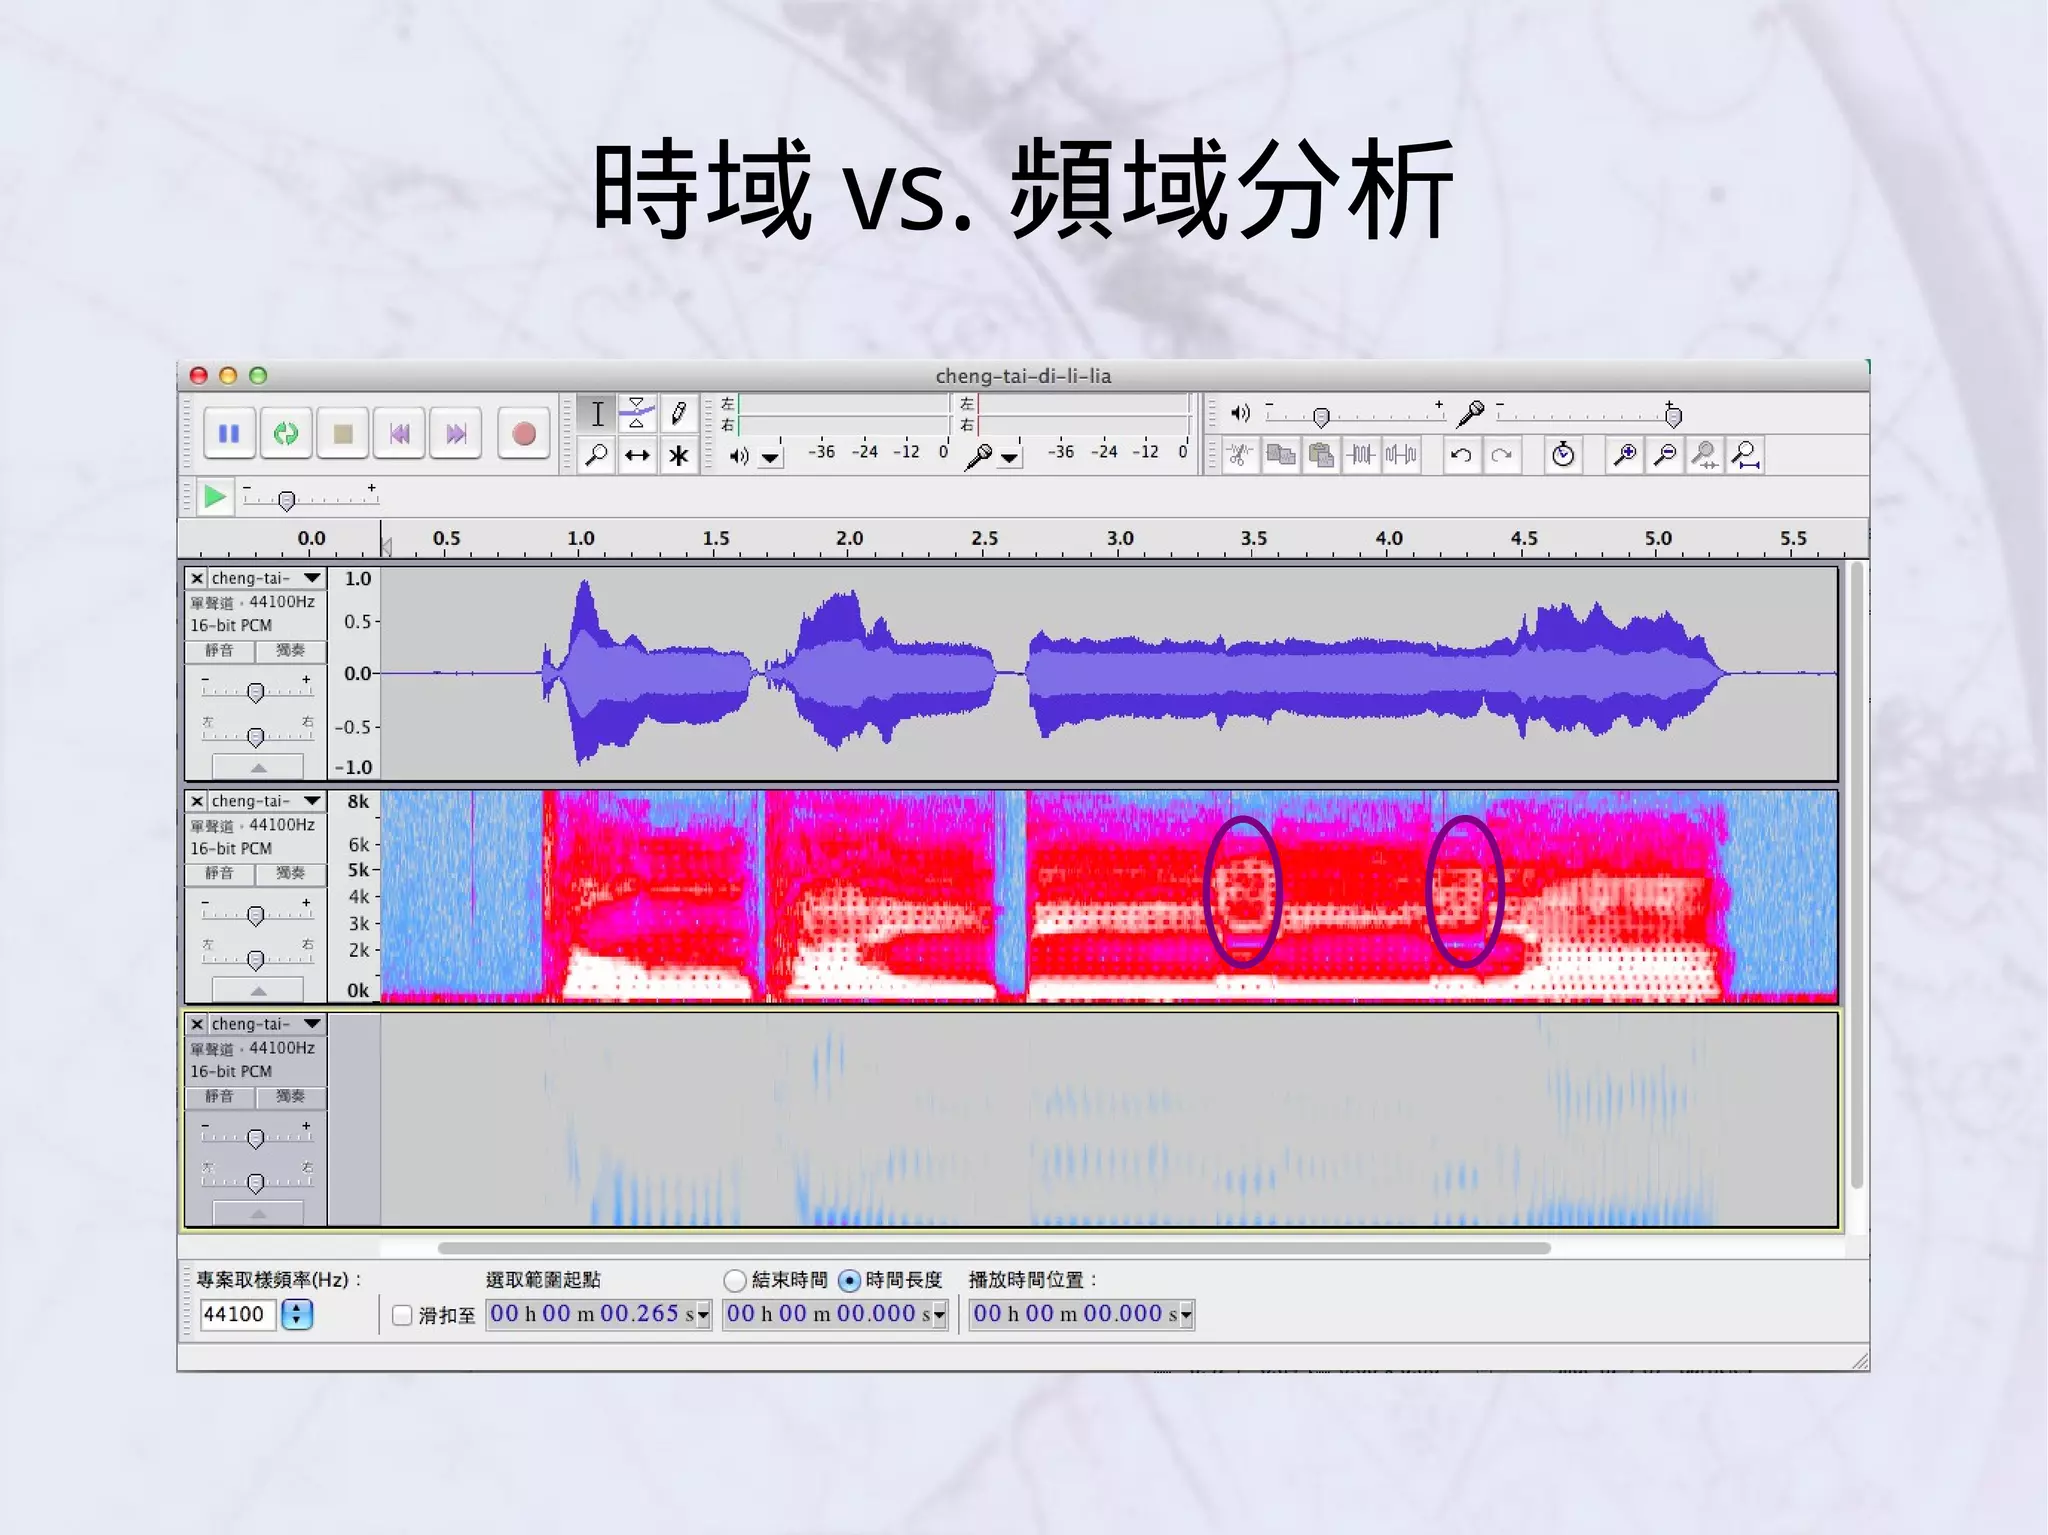Open the waveform track name dropdown
2048x1535 pixels.
[312, 578]
